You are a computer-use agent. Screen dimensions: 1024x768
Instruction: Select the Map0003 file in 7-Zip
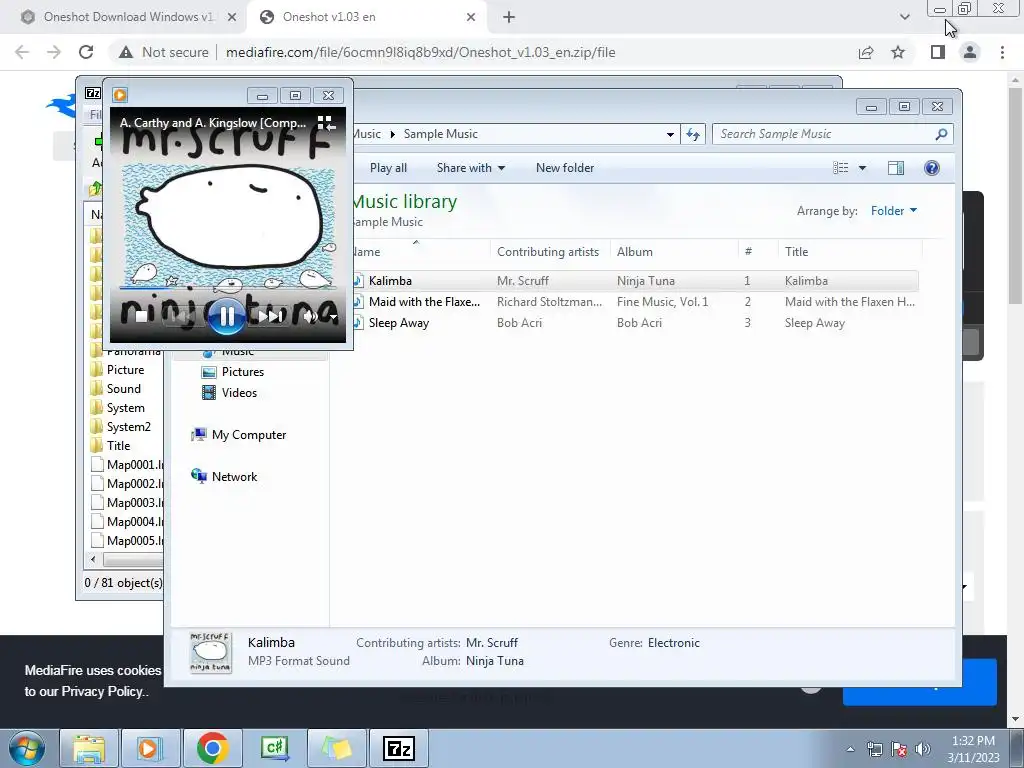click(127, 502)
